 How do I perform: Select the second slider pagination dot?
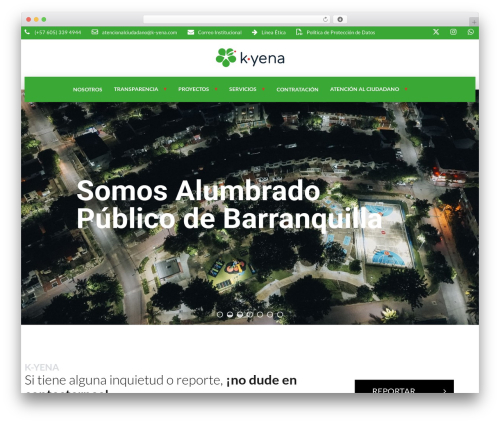(x=230, y=314)
